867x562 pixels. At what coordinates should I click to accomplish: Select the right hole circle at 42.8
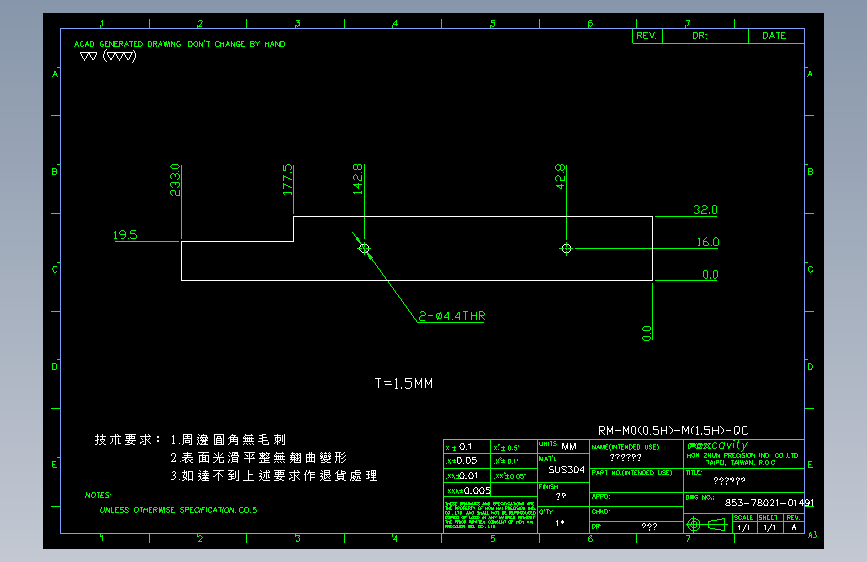(x=566, y=248)
